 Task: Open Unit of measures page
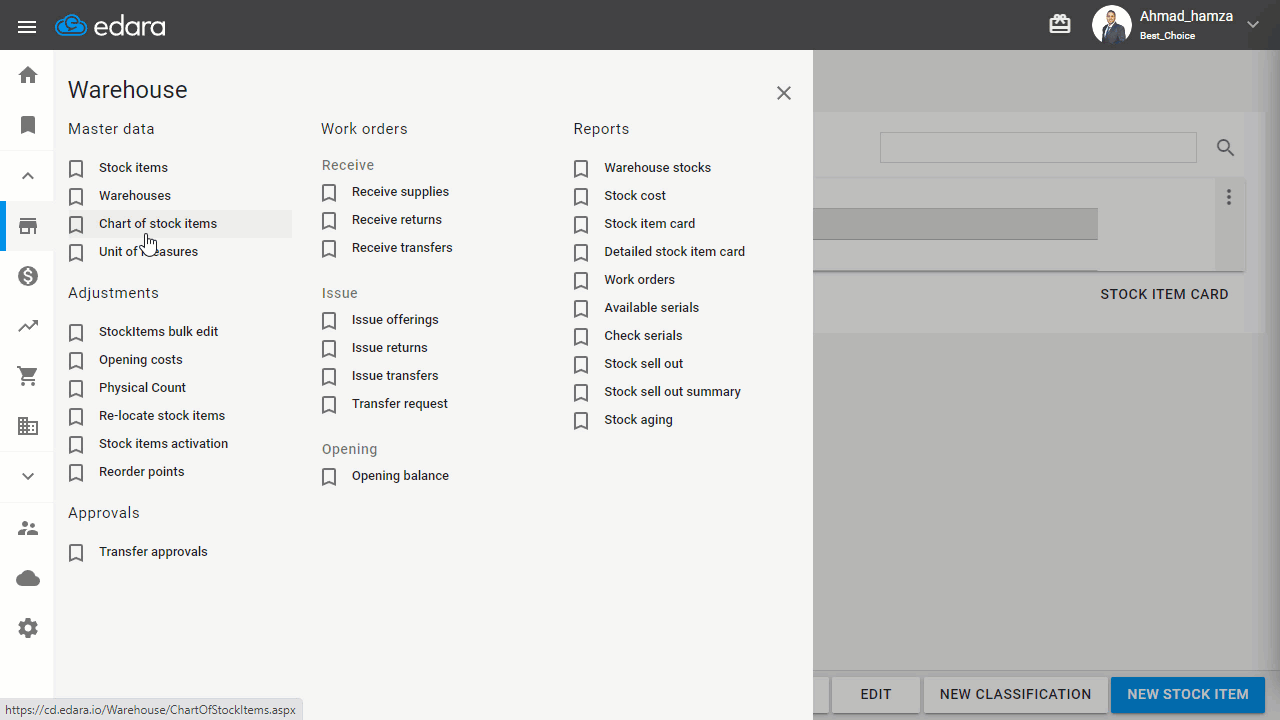point(148,252)
